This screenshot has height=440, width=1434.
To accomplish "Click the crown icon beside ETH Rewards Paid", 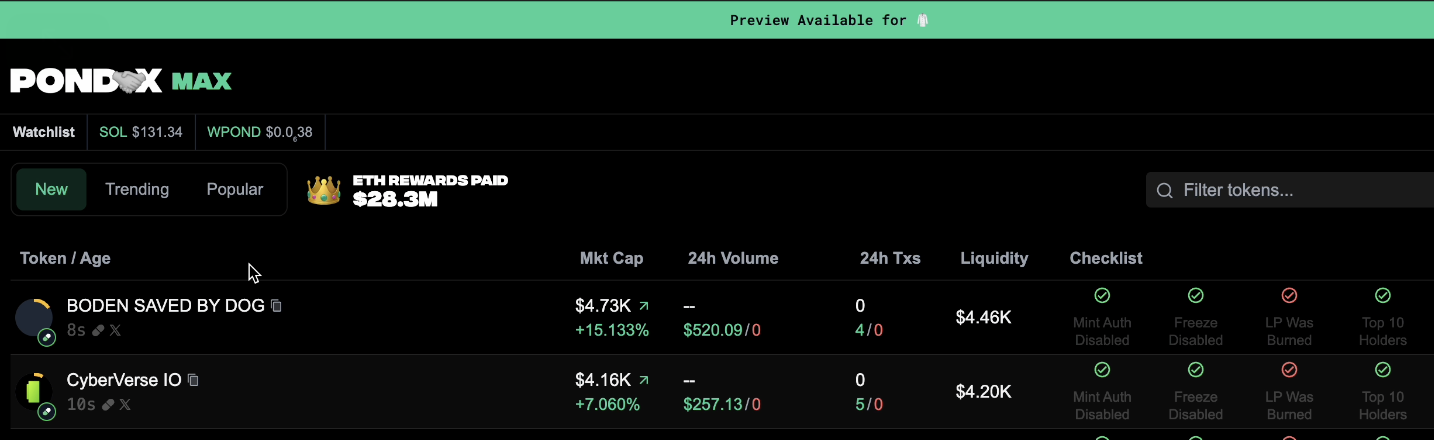I will point(323,190).
